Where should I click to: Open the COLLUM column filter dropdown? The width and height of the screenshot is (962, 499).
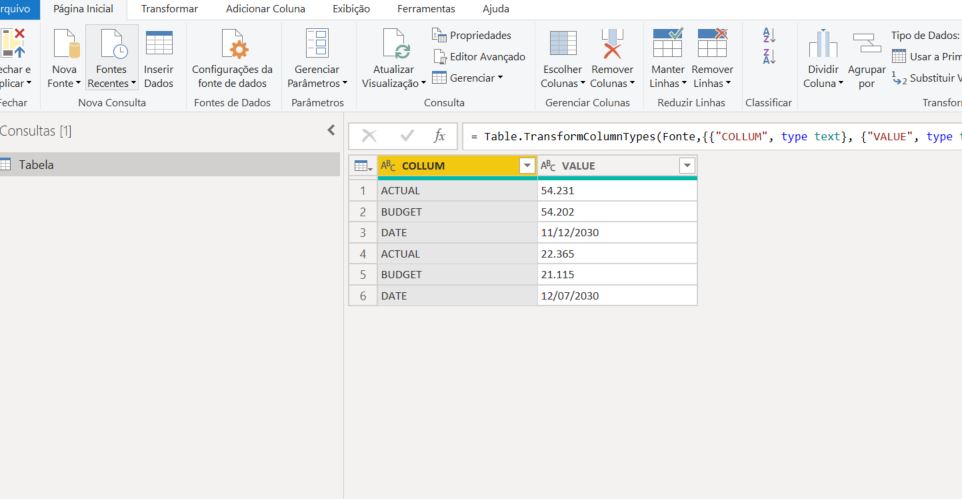click(x=526, y=166)
